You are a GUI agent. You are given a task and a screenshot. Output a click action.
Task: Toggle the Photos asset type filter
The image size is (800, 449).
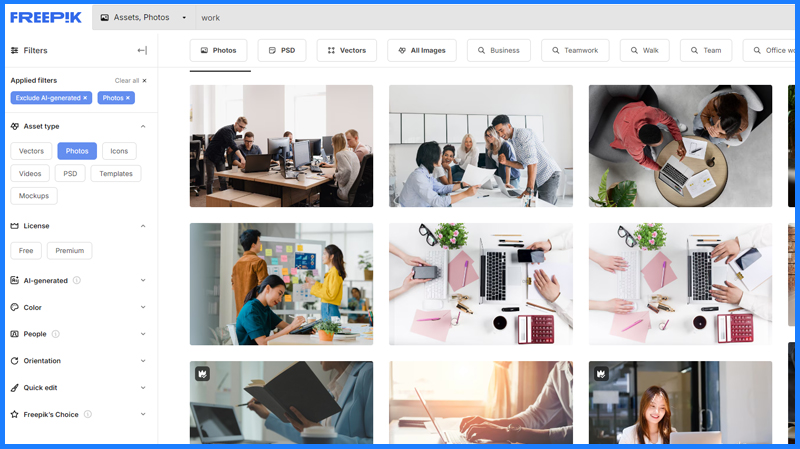(77, 151)
